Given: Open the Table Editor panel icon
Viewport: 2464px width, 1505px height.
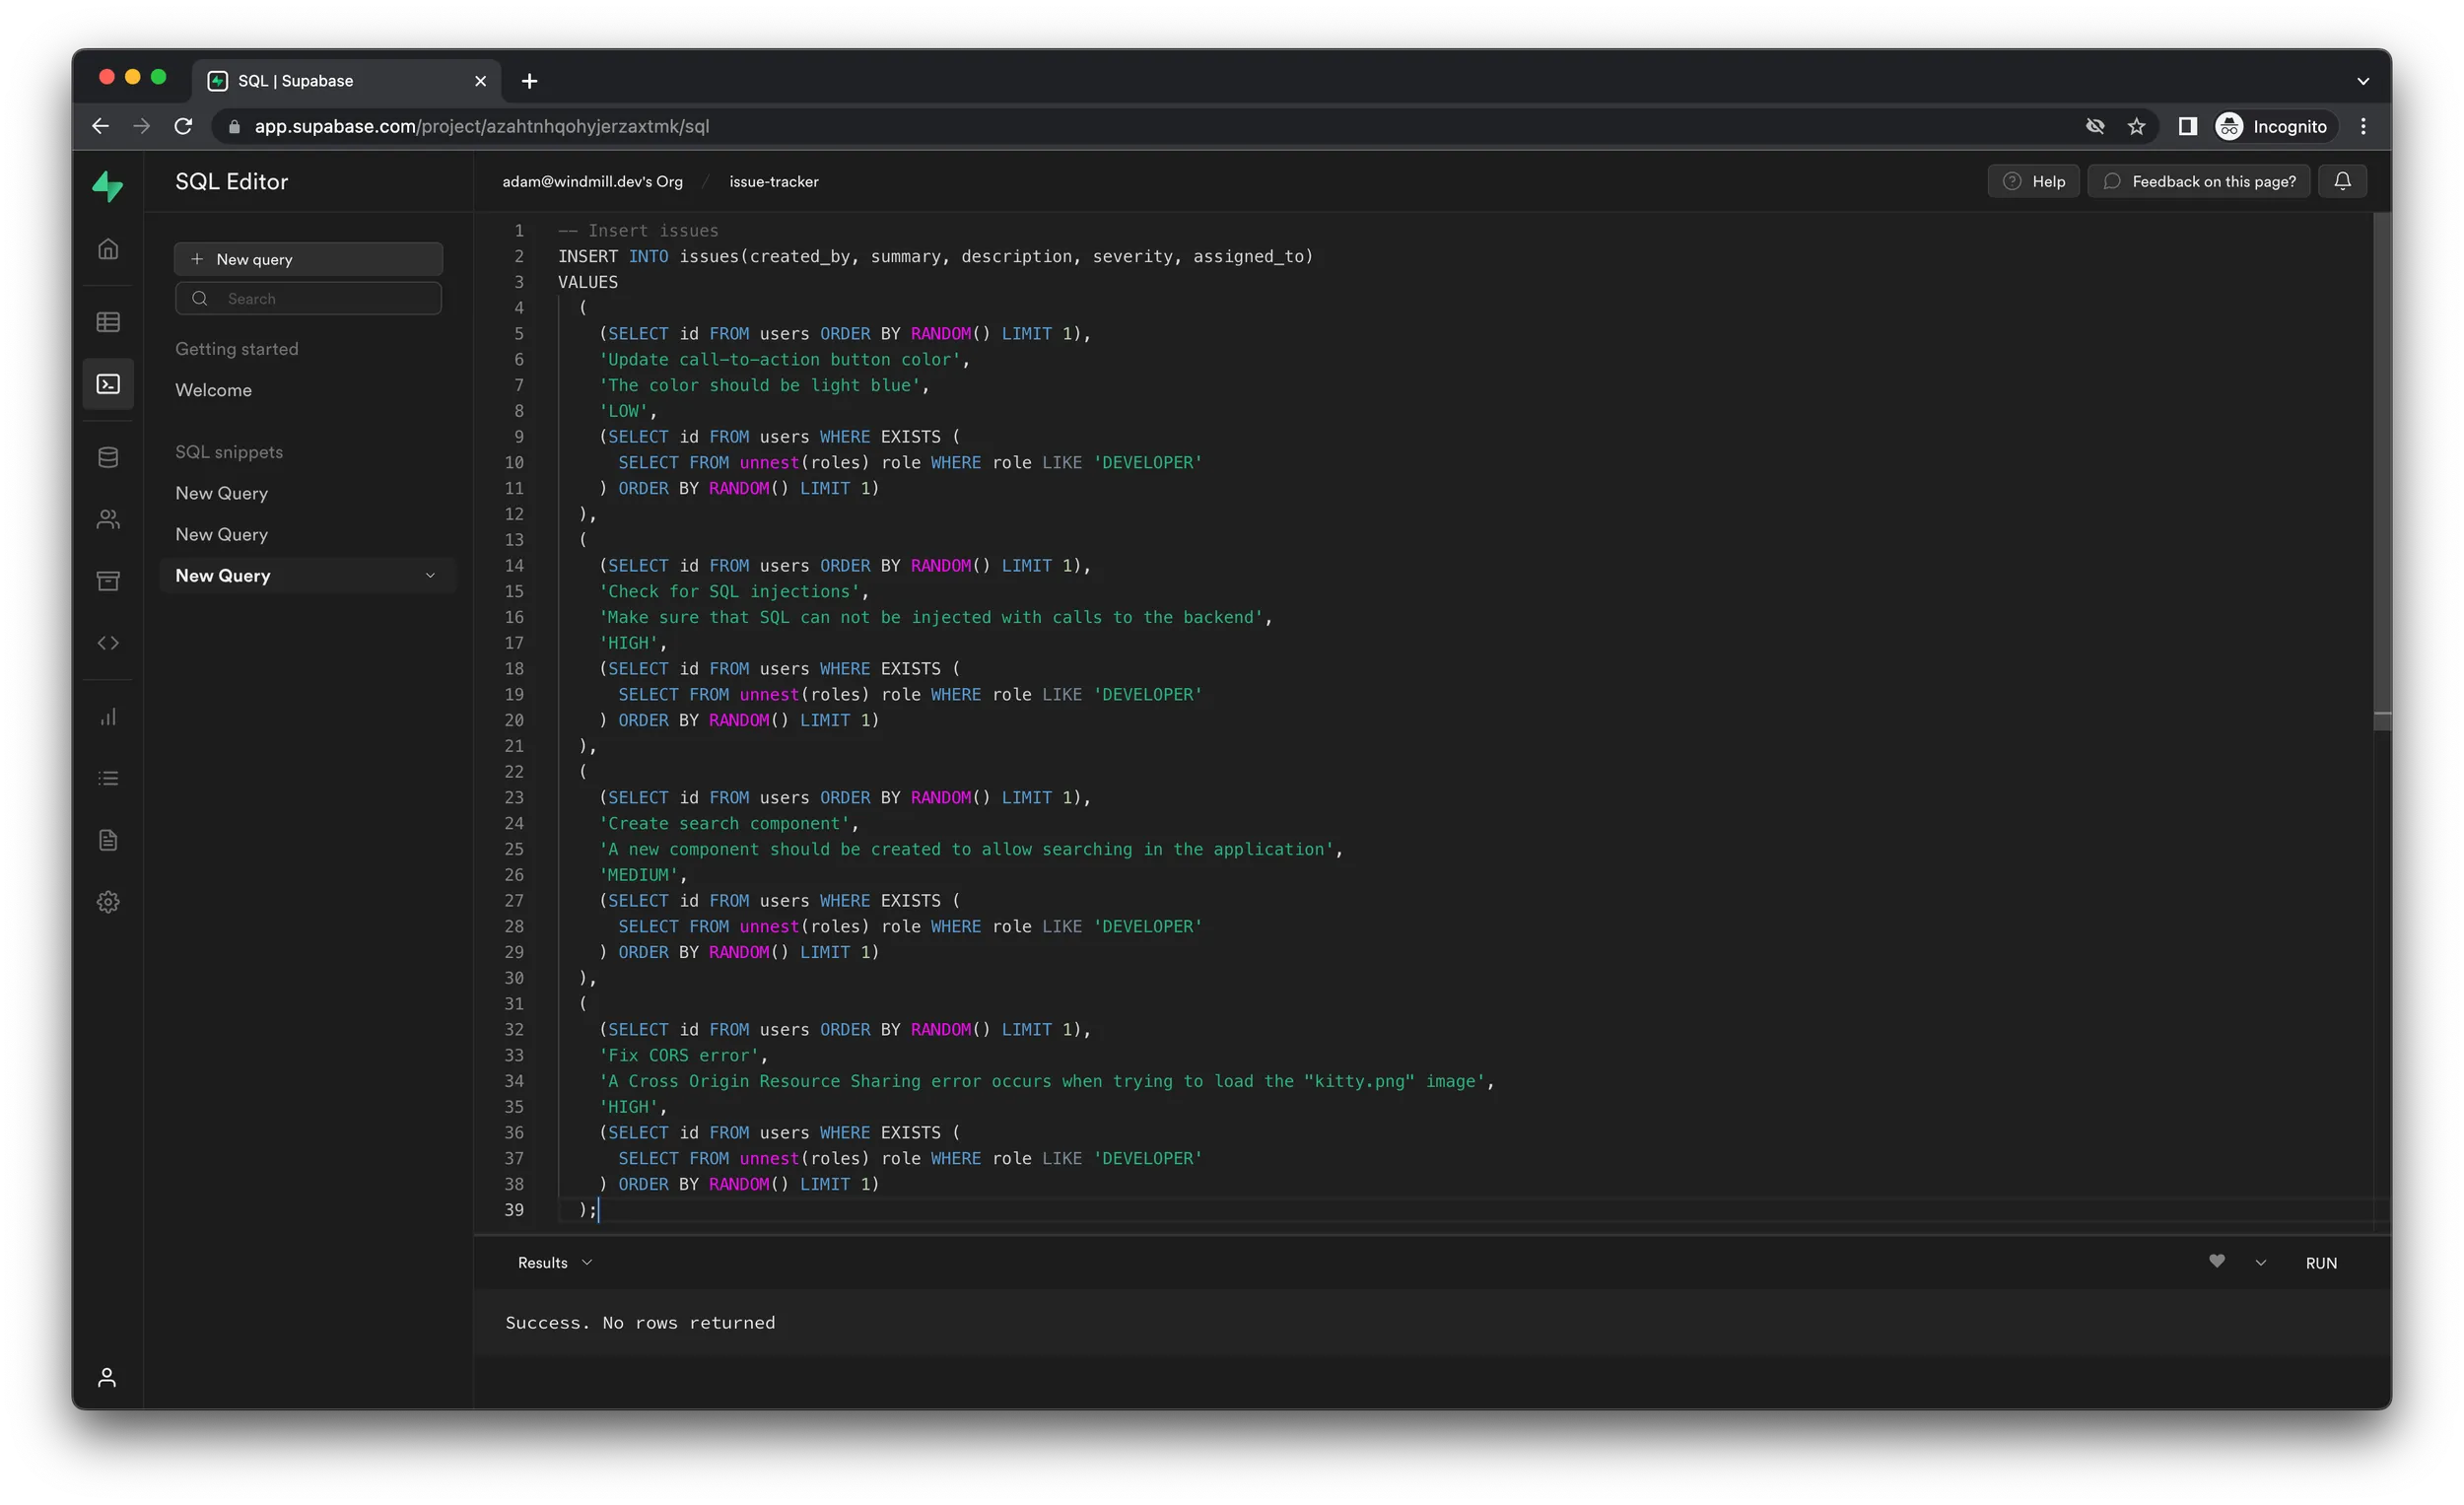Looking at the screenshot, I should pyautogui.click(x=109, y=320).
